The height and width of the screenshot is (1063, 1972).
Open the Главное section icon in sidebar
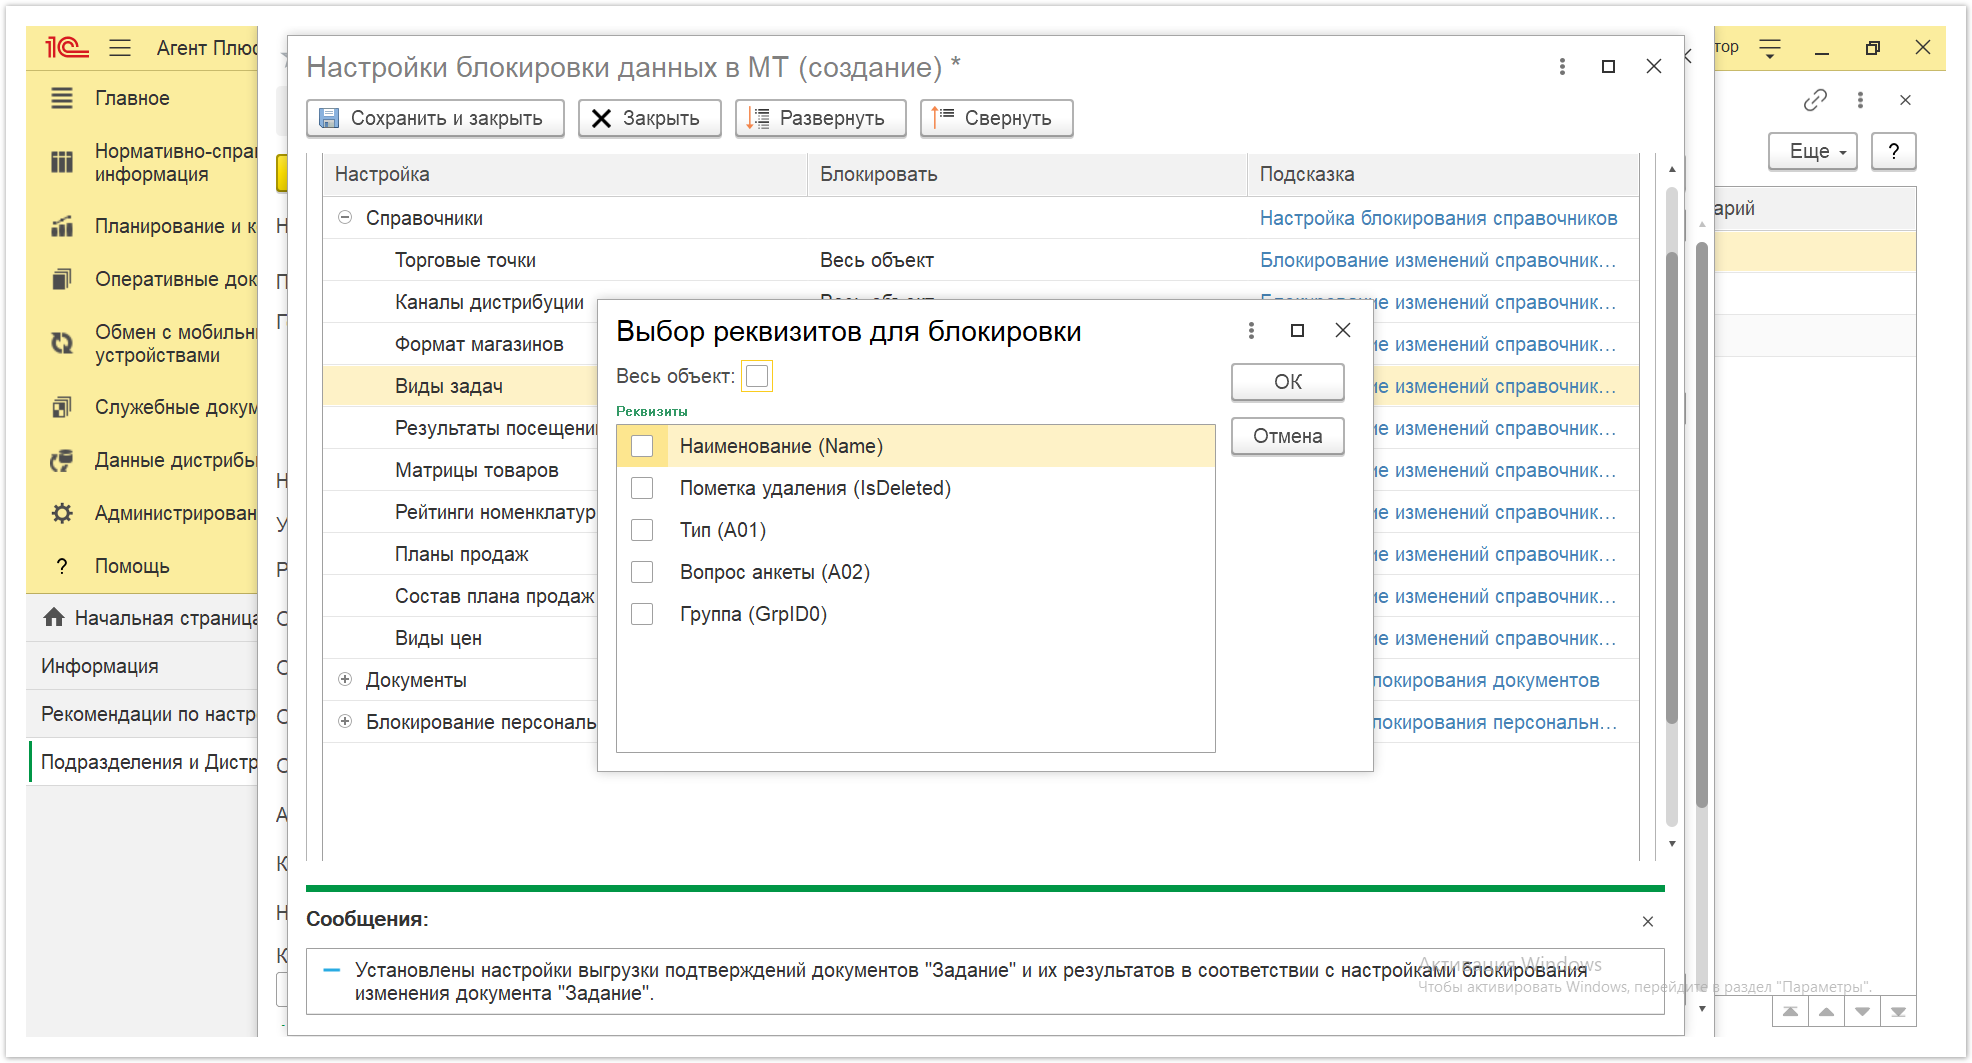(x=62, y=98)
